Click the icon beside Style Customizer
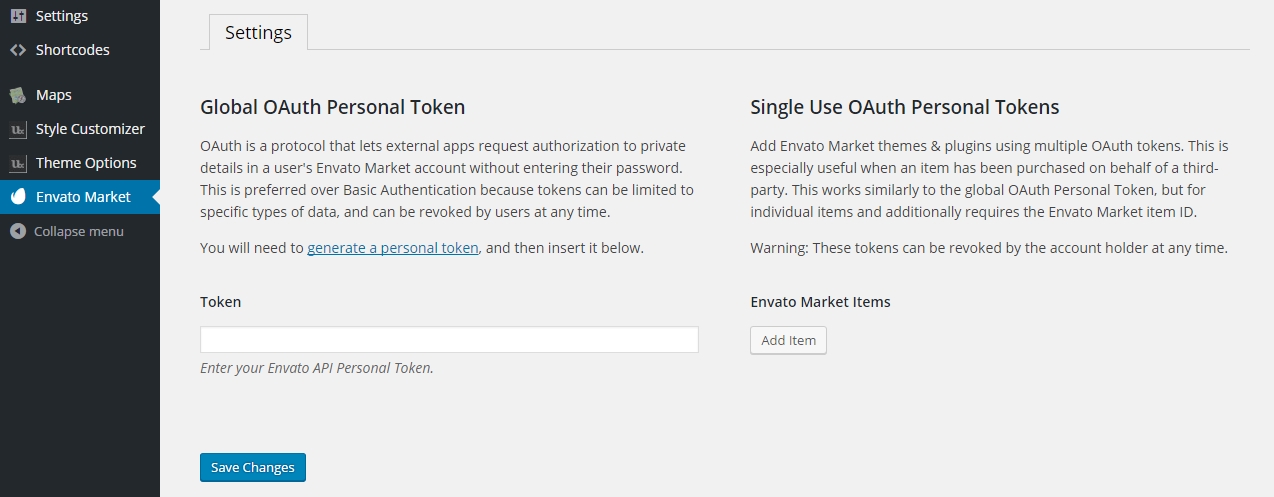 tap(18, 129)
